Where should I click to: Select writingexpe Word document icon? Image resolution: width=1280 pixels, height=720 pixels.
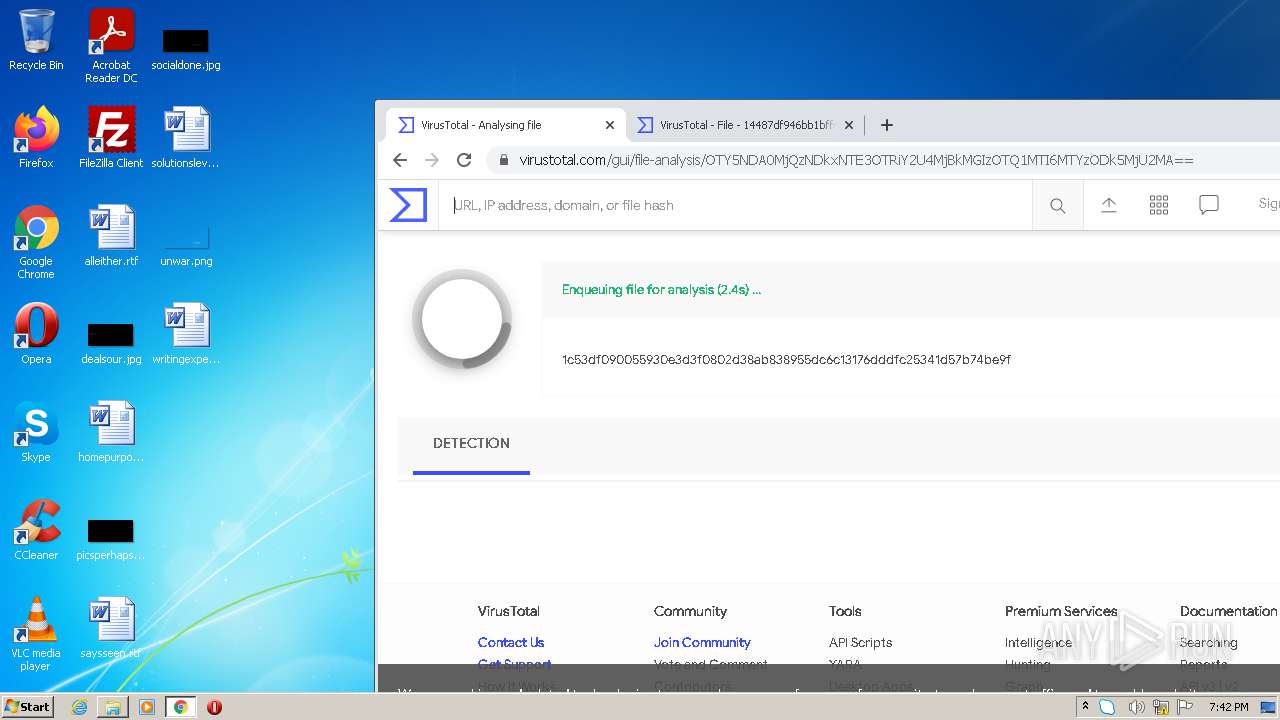186,334
